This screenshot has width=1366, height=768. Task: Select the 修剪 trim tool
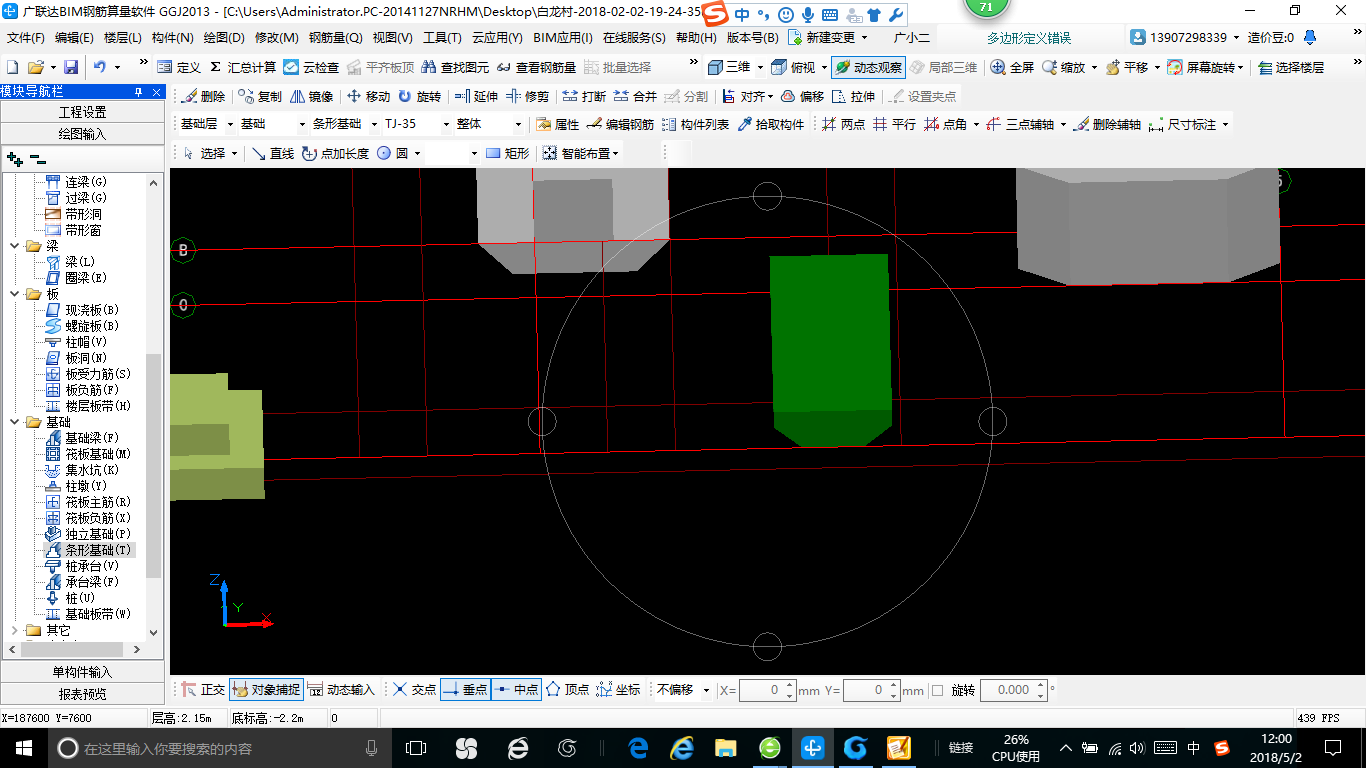coord(528,96)
